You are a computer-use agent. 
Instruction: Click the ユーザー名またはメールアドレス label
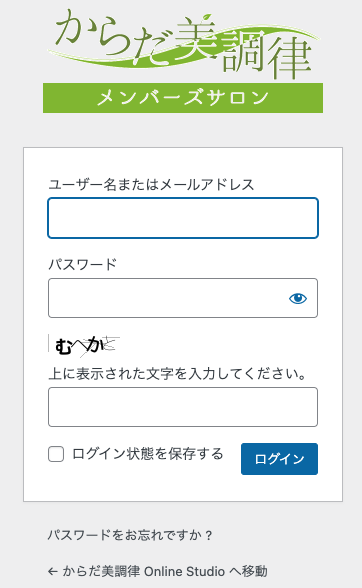pyautogui.click(x=151, y=184)
